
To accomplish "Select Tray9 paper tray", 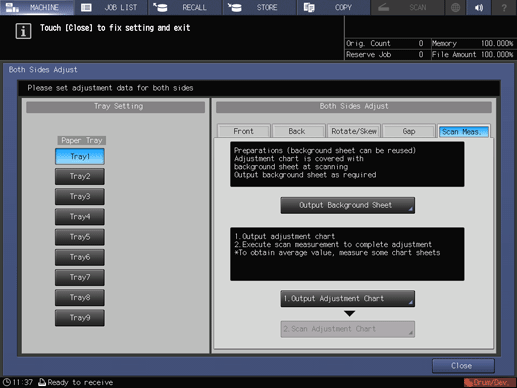I will click(x=80, y=318).
